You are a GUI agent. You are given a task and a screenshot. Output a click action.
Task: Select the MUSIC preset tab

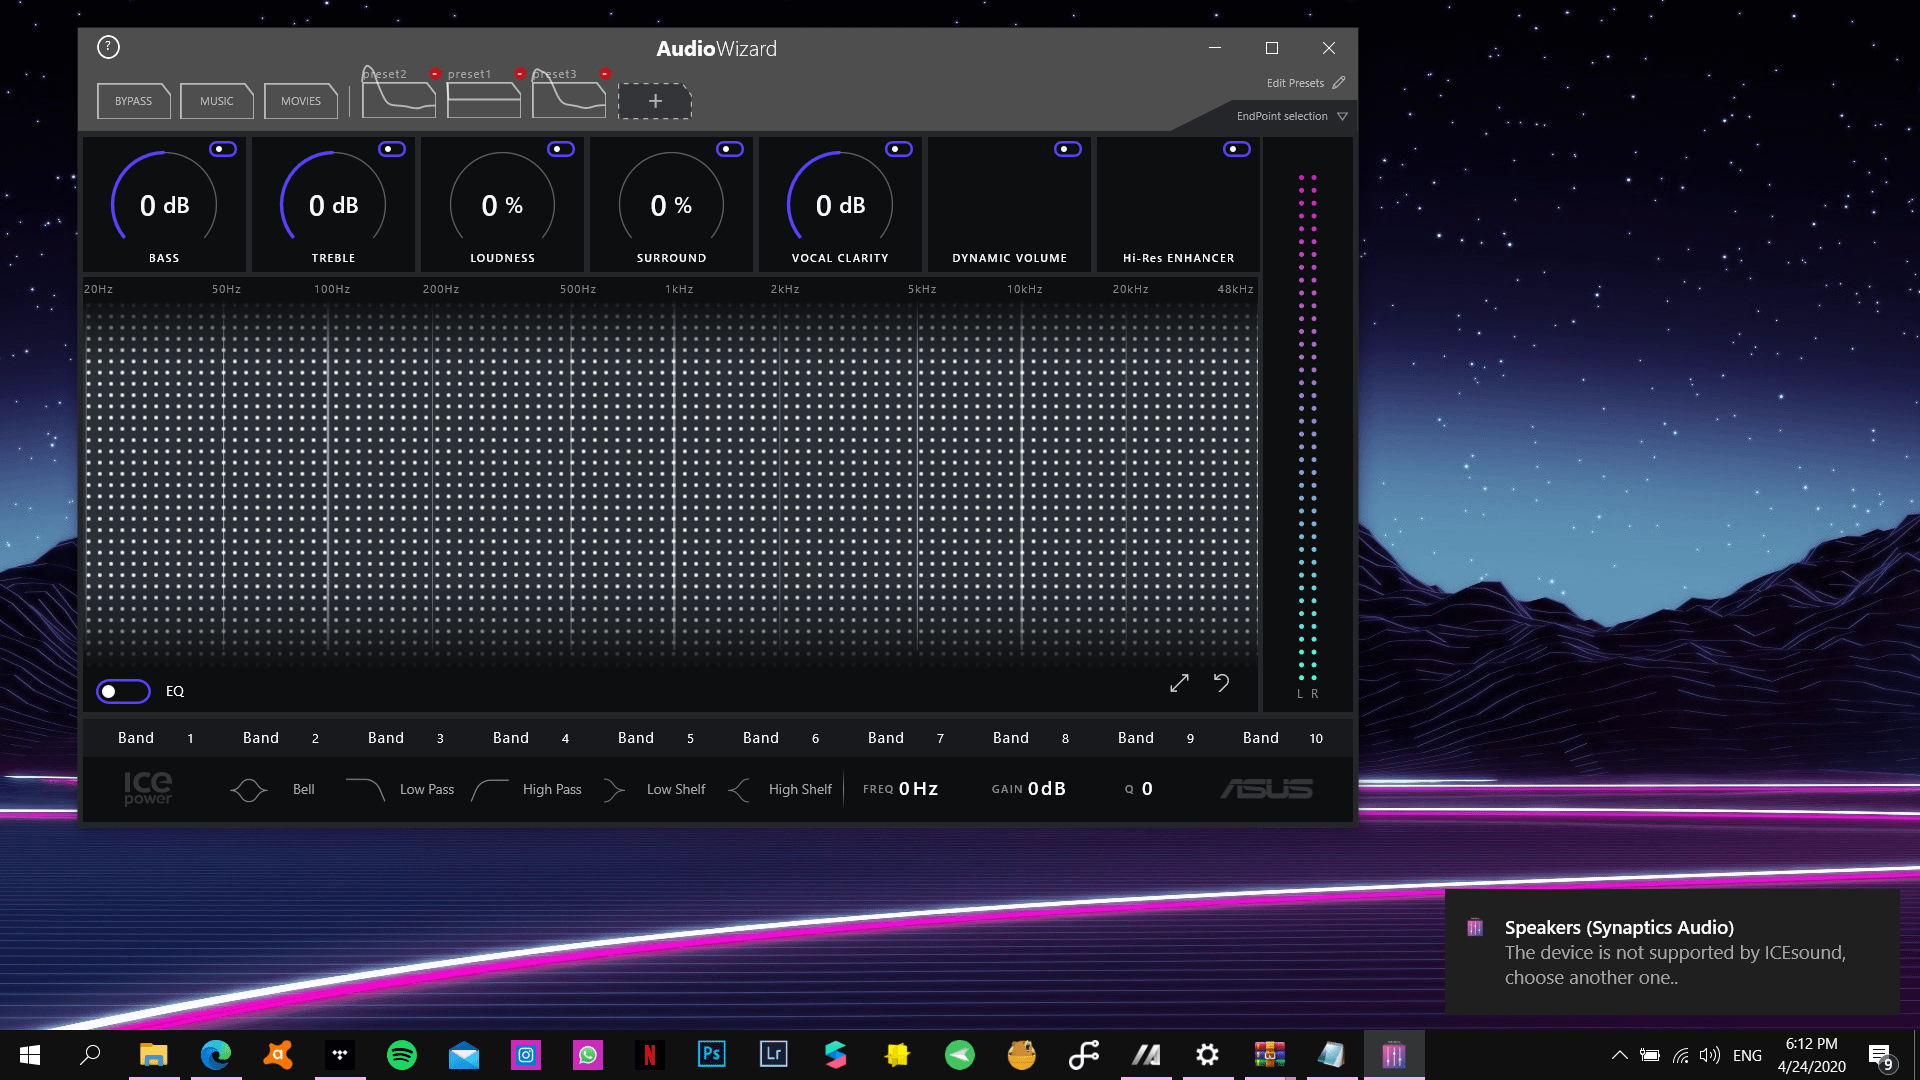click(x=216, y=100)
